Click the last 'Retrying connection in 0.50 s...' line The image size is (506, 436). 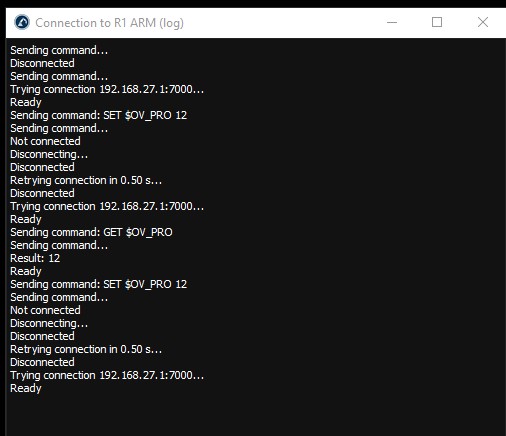(86, 349)
